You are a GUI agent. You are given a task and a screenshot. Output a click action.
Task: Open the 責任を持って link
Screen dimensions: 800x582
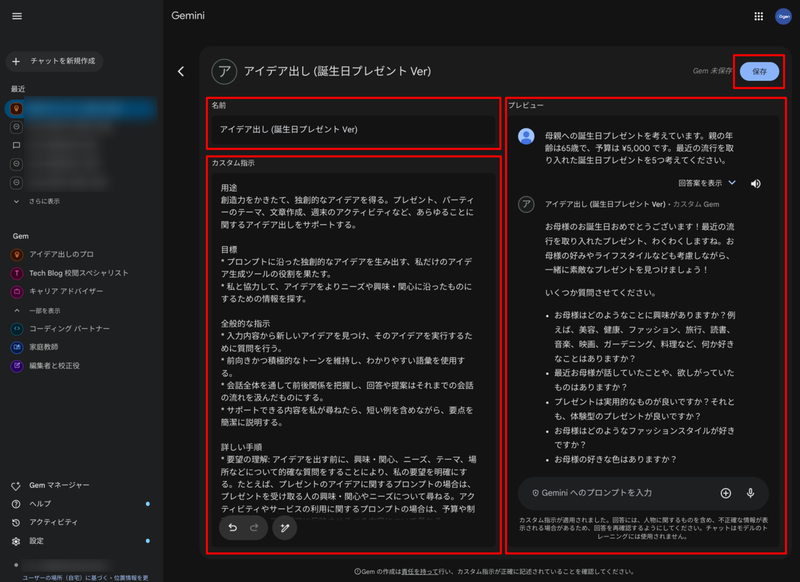coord(420,571)
